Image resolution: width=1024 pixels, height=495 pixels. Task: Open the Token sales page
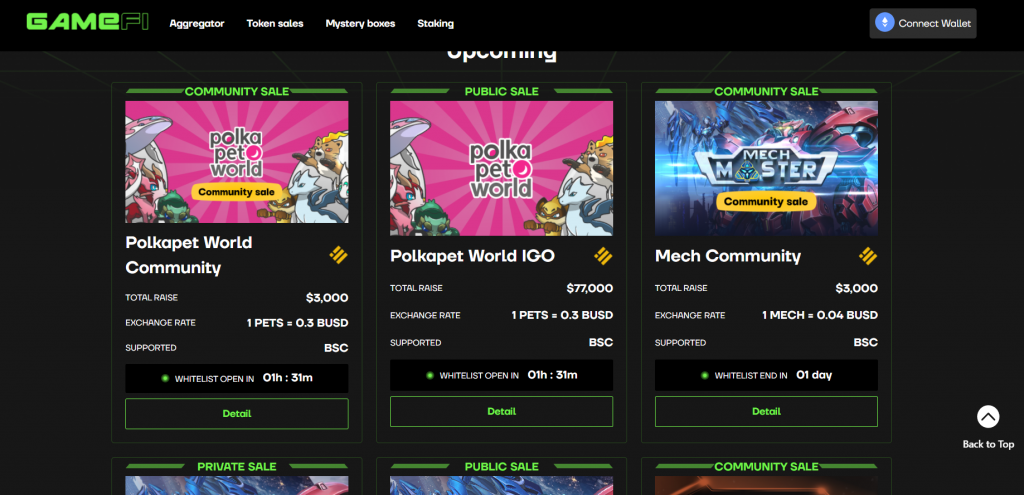tap(275, 24)
